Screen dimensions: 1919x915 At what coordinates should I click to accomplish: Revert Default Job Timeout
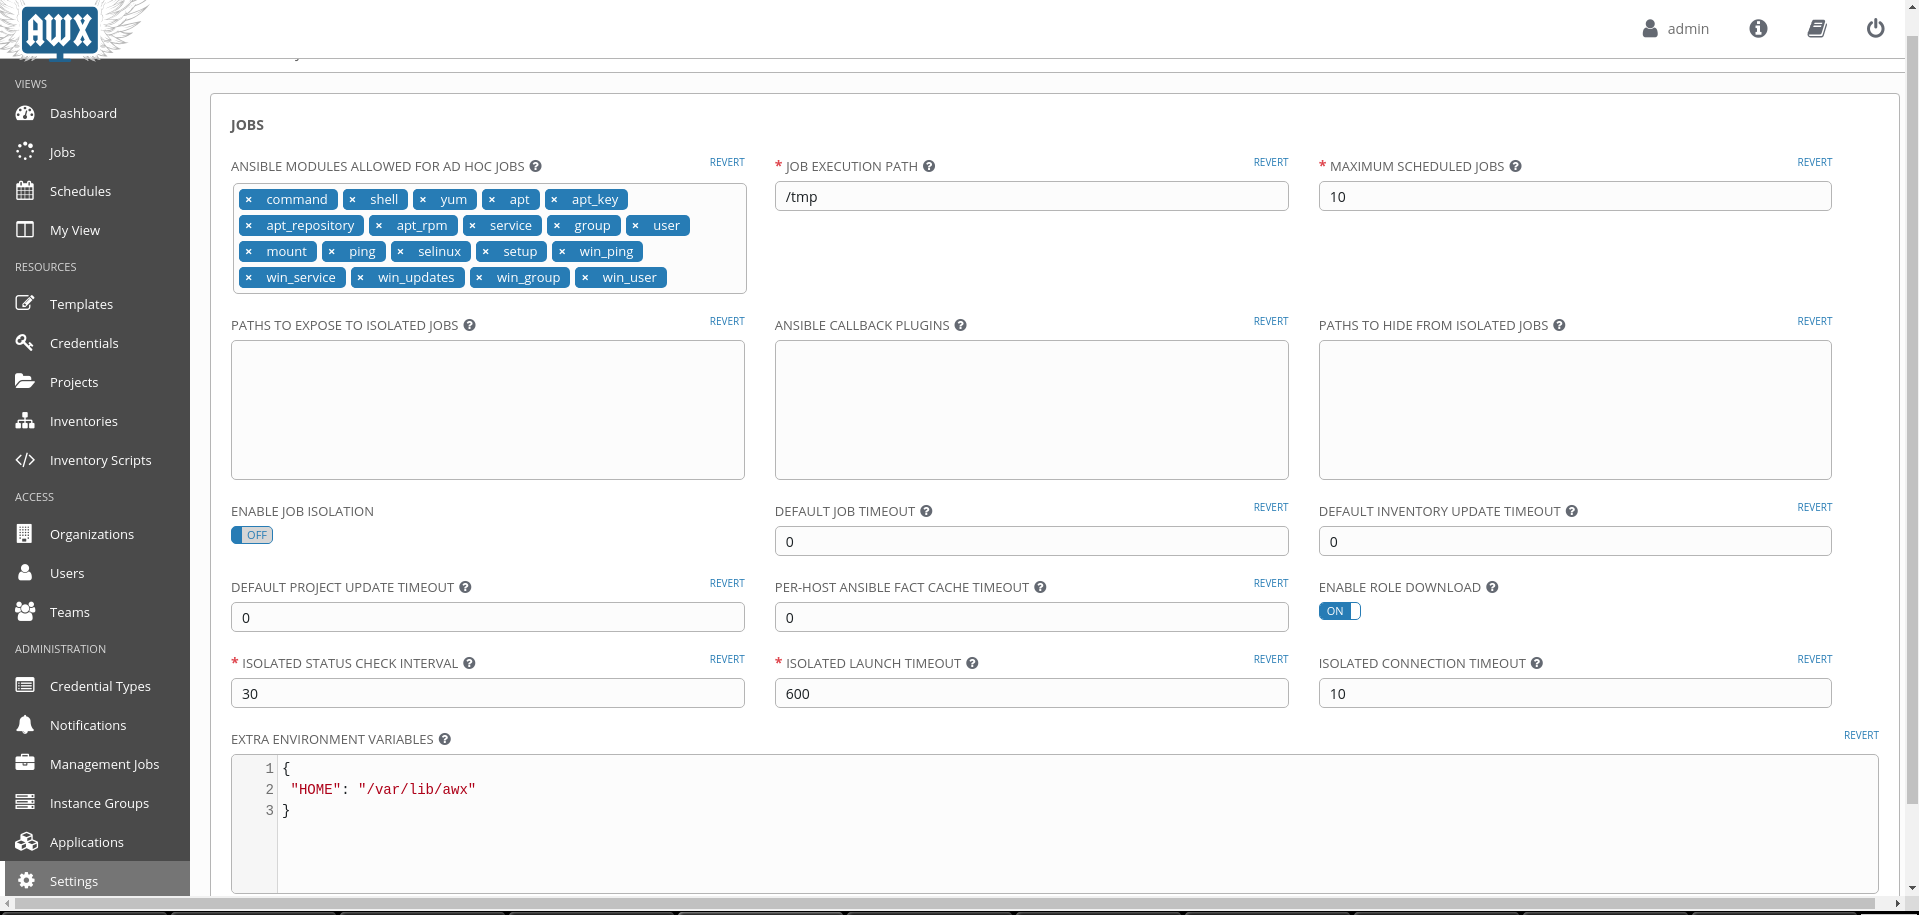click(1271, 507)
